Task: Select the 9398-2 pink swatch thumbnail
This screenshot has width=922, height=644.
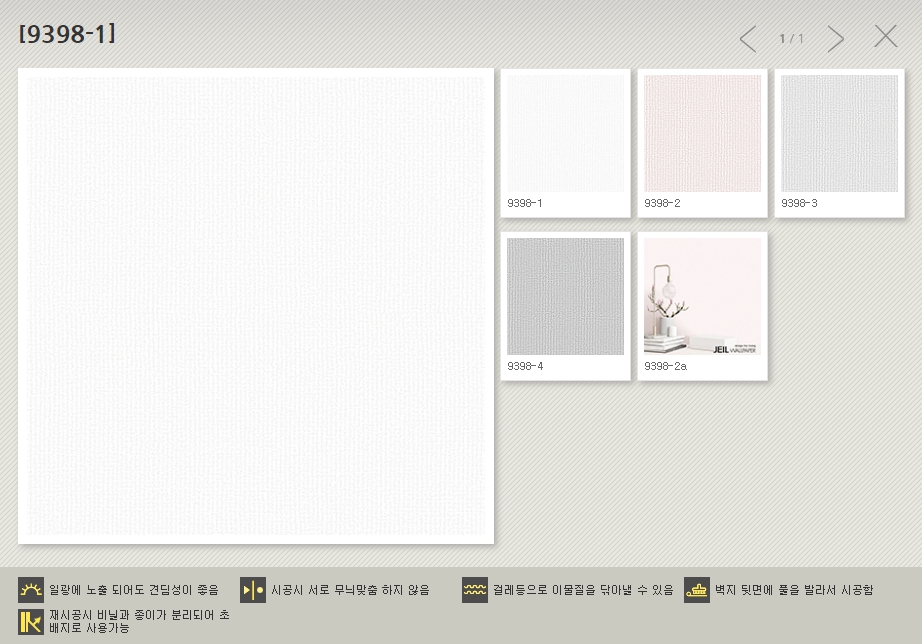Action: [x=702, y=133]
